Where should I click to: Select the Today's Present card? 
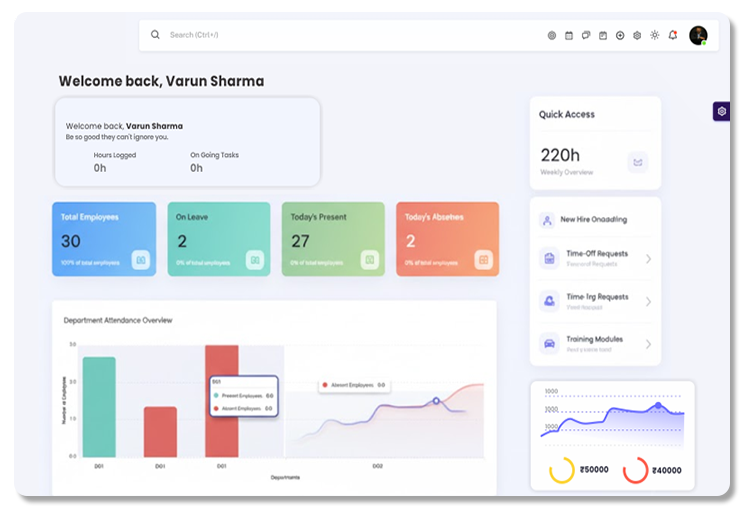333,239
